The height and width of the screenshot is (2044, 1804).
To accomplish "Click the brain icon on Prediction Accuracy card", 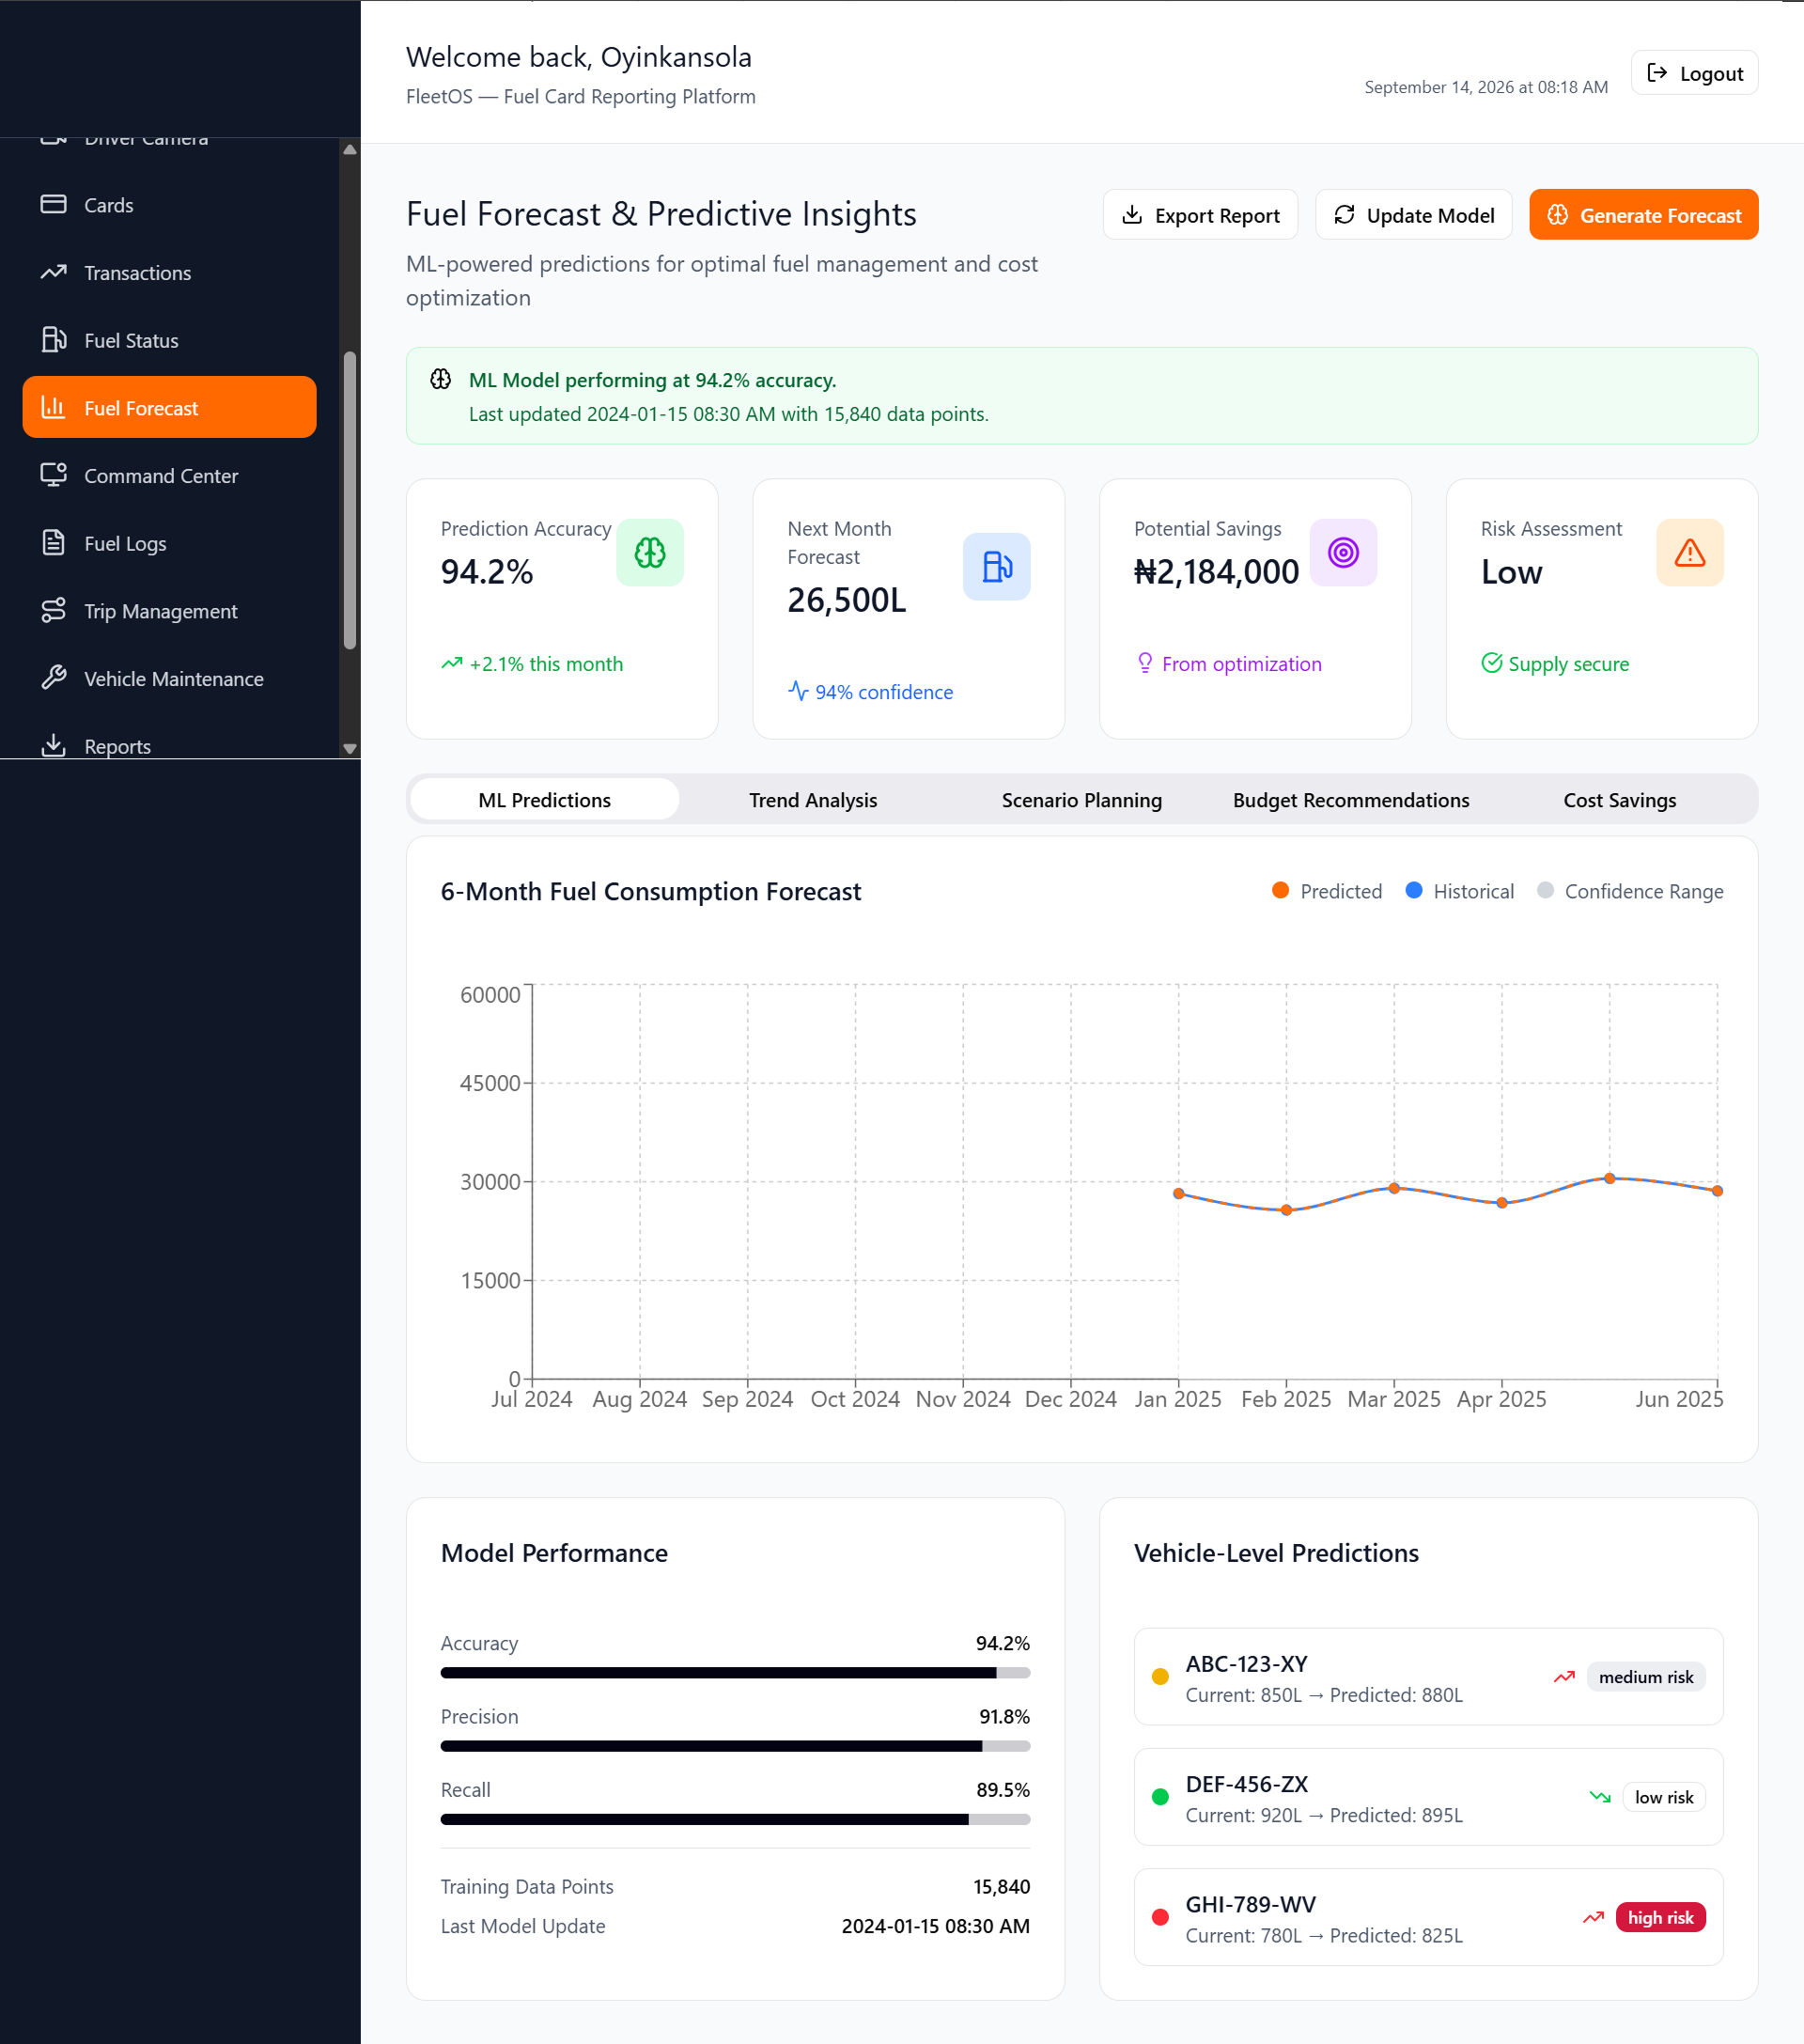I will [x=650, y=552].
